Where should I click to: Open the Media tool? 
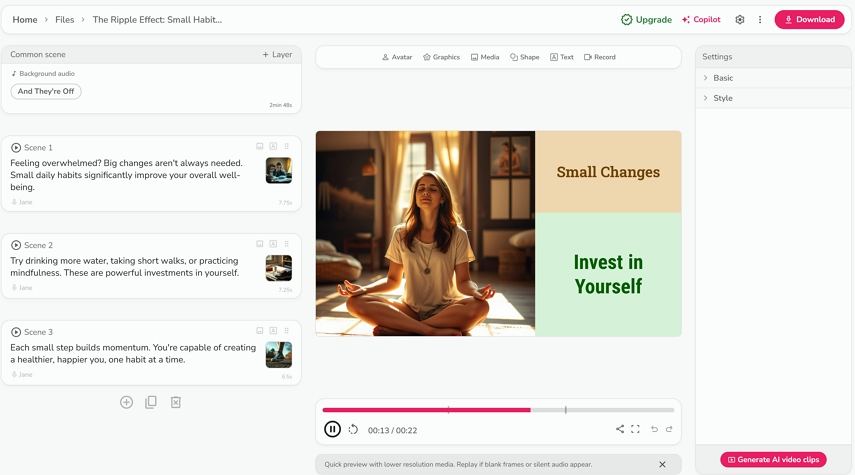485,57
